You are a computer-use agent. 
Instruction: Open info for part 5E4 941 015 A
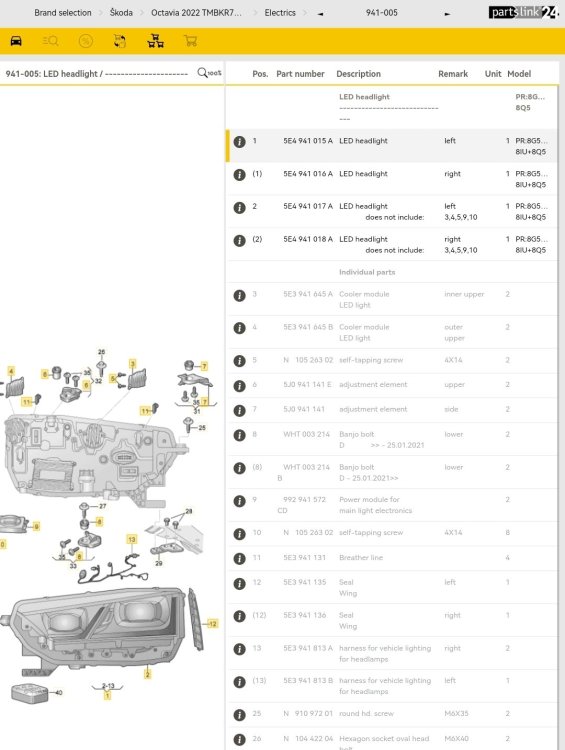pos(239,142)
